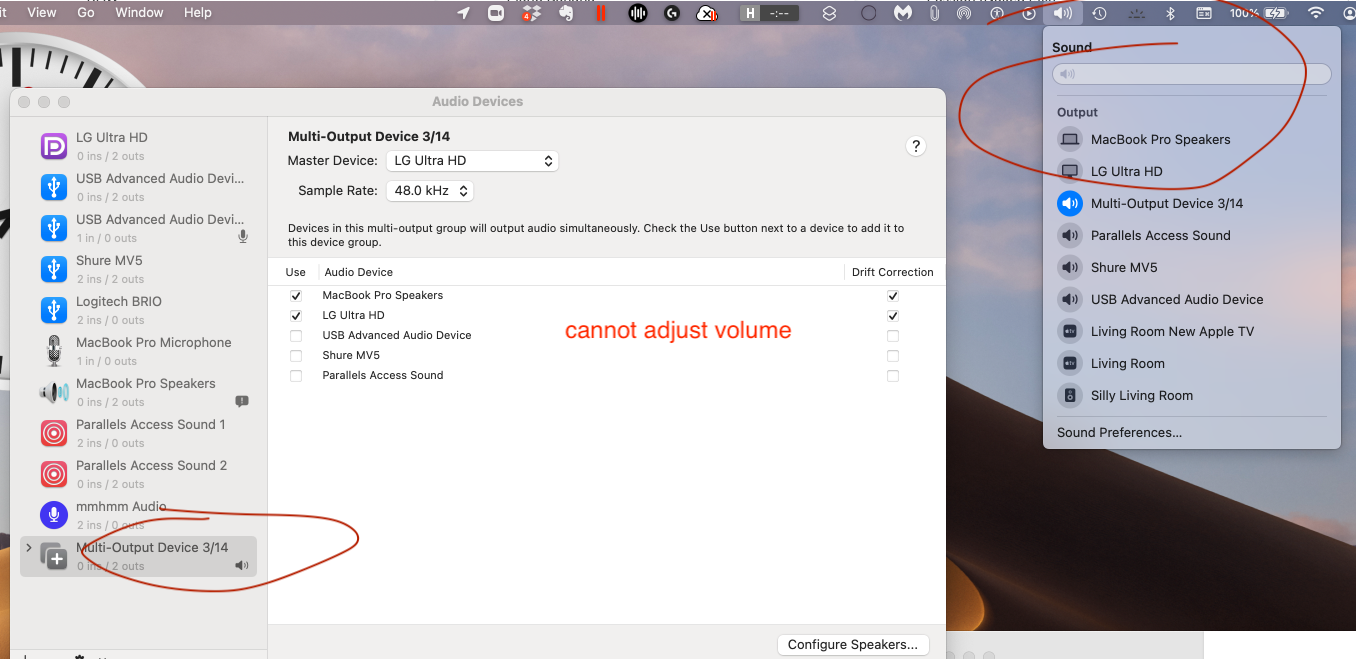
Task: Select Logitech BRIO device in sidebar
Action: tap(138, 310)
